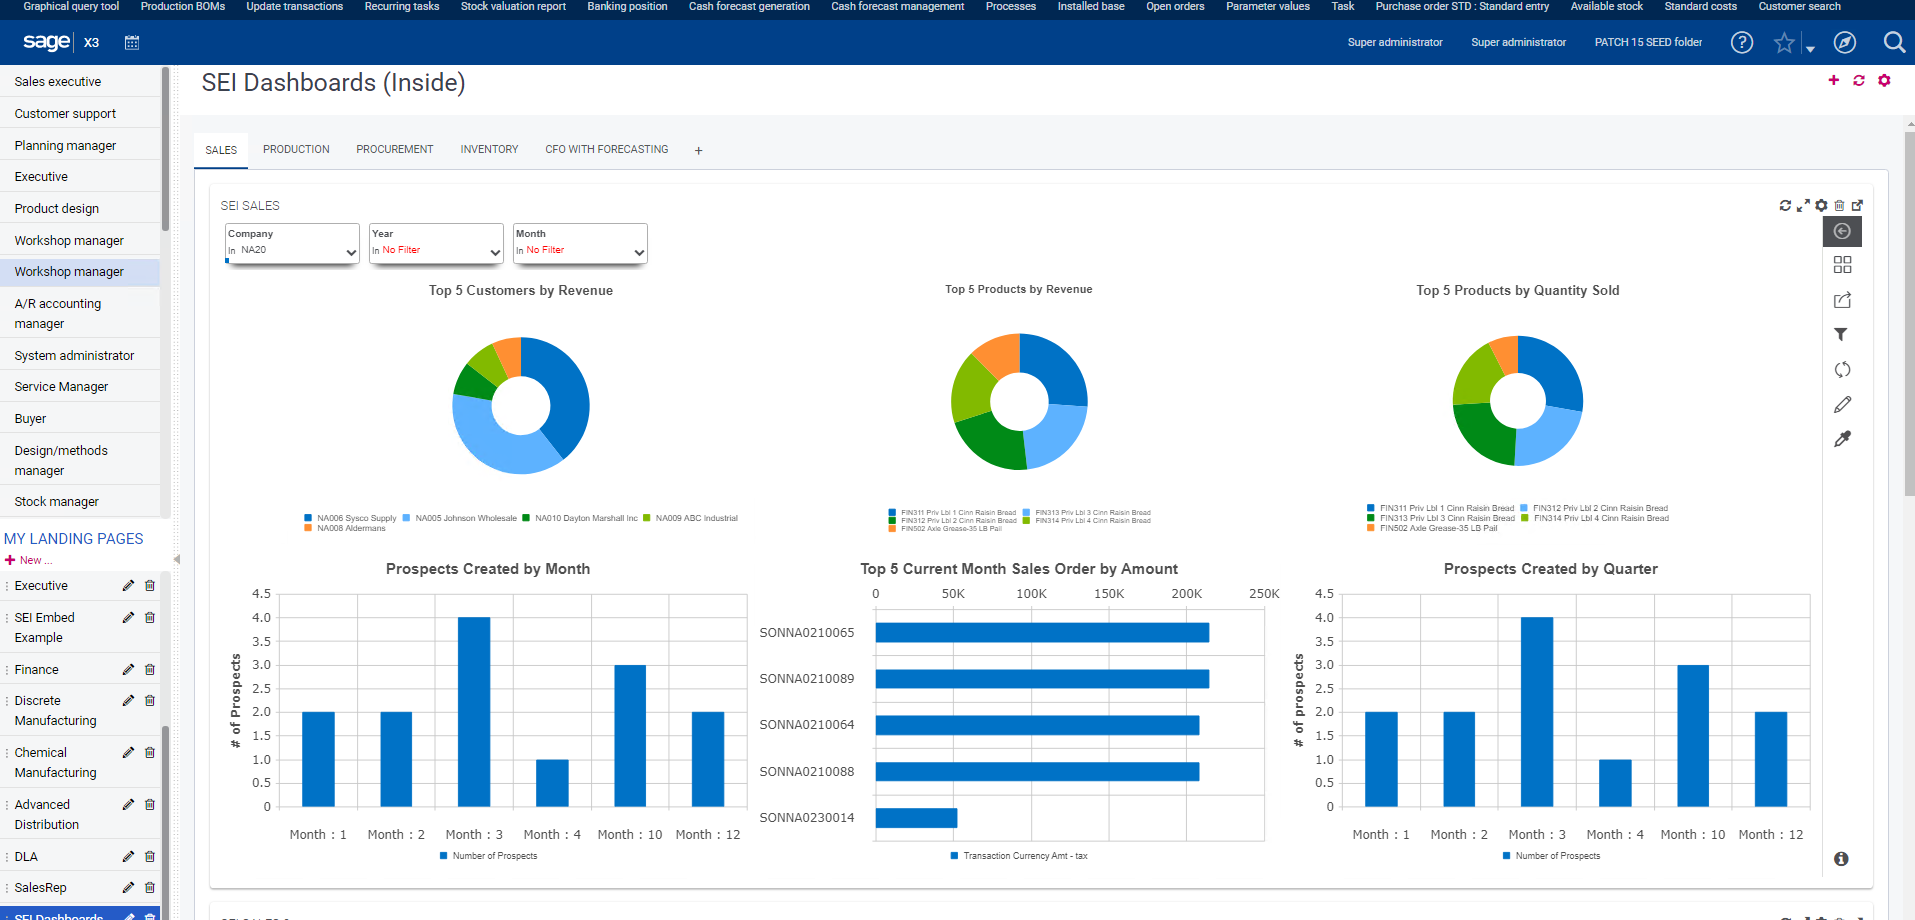Open the Finance landing page
This screenshot has height=920, width=1915.
coord(37,669)
